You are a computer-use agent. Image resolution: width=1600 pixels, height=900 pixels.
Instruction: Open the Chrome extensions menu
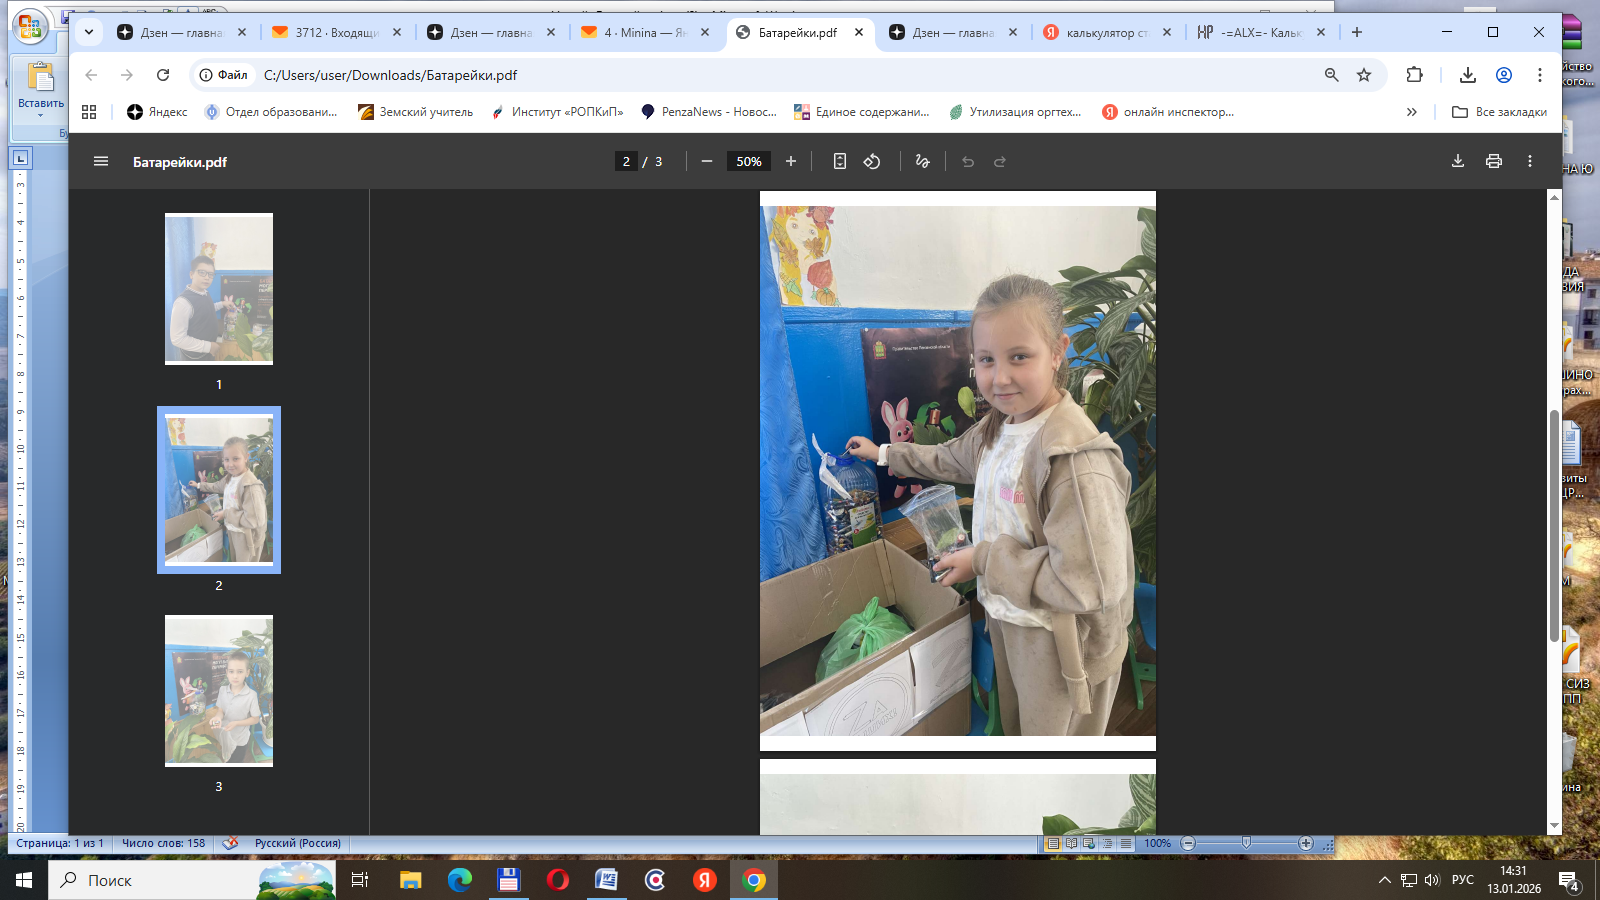(x=1414, y=75)
